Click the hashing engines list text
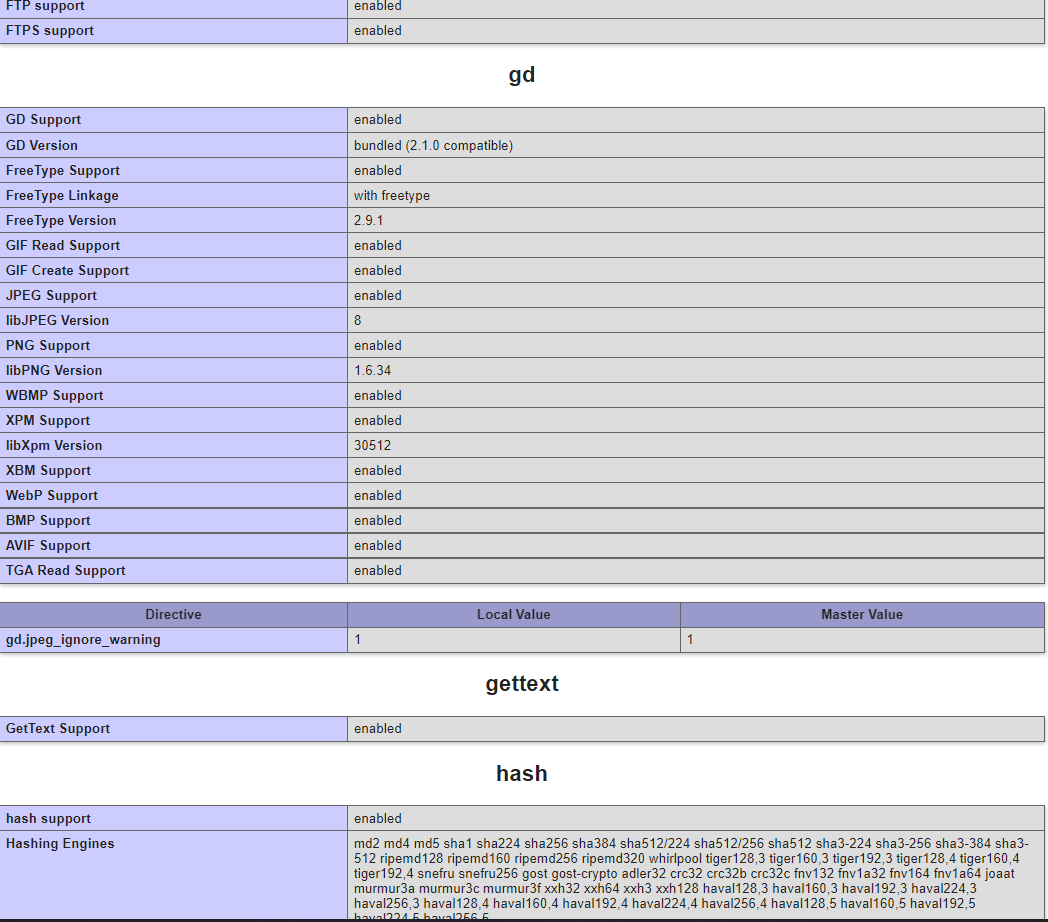Screen dimensions: 1048x922 691,877
